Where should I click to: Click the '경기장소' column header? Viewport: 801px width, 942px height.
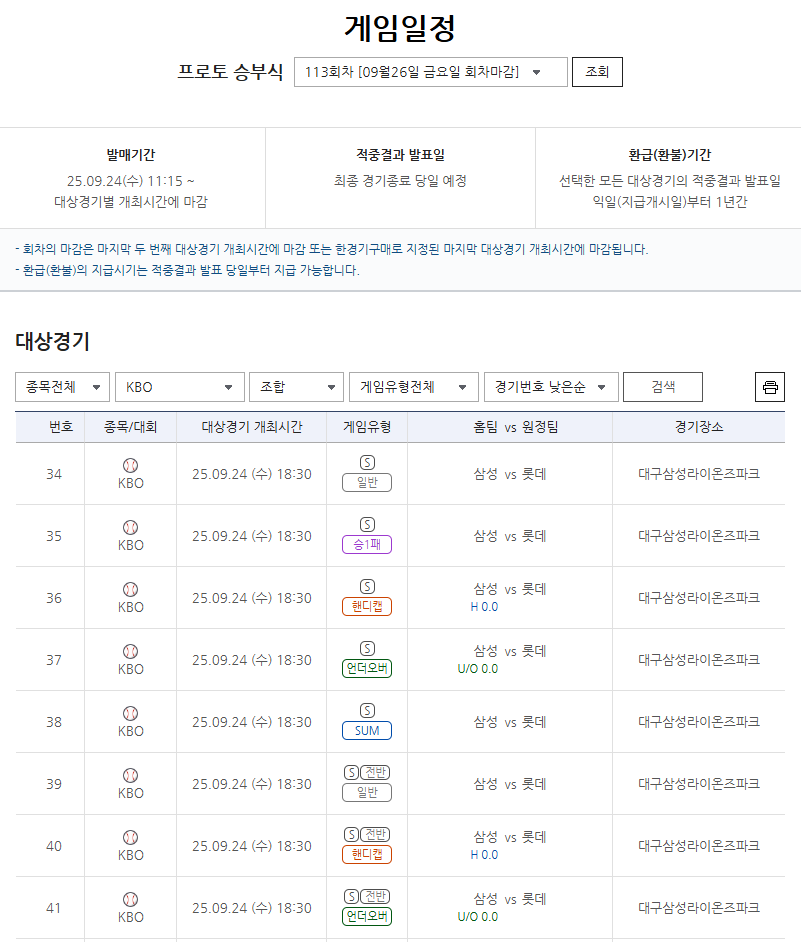tap(699, 426)
